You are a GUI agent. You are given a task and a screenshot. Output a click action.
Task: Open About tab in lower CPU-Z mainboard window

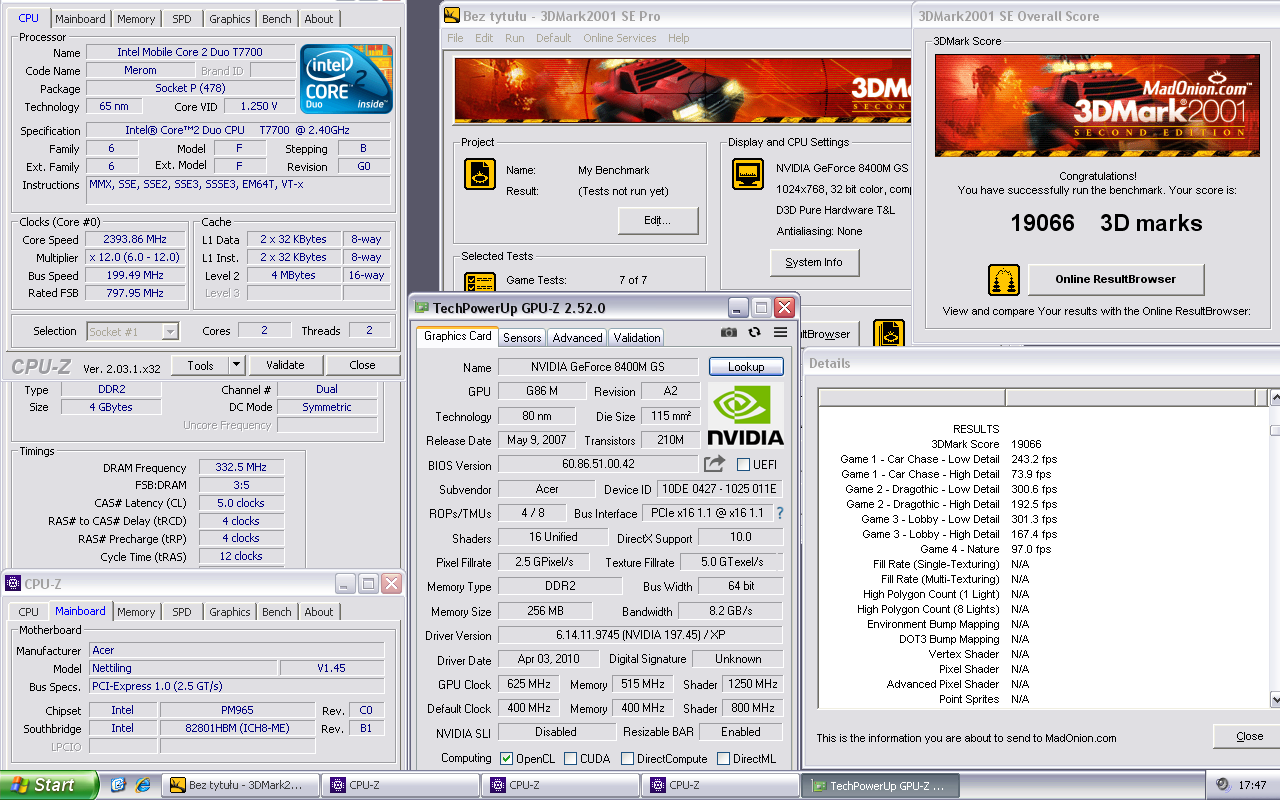(x=319, y=611)
